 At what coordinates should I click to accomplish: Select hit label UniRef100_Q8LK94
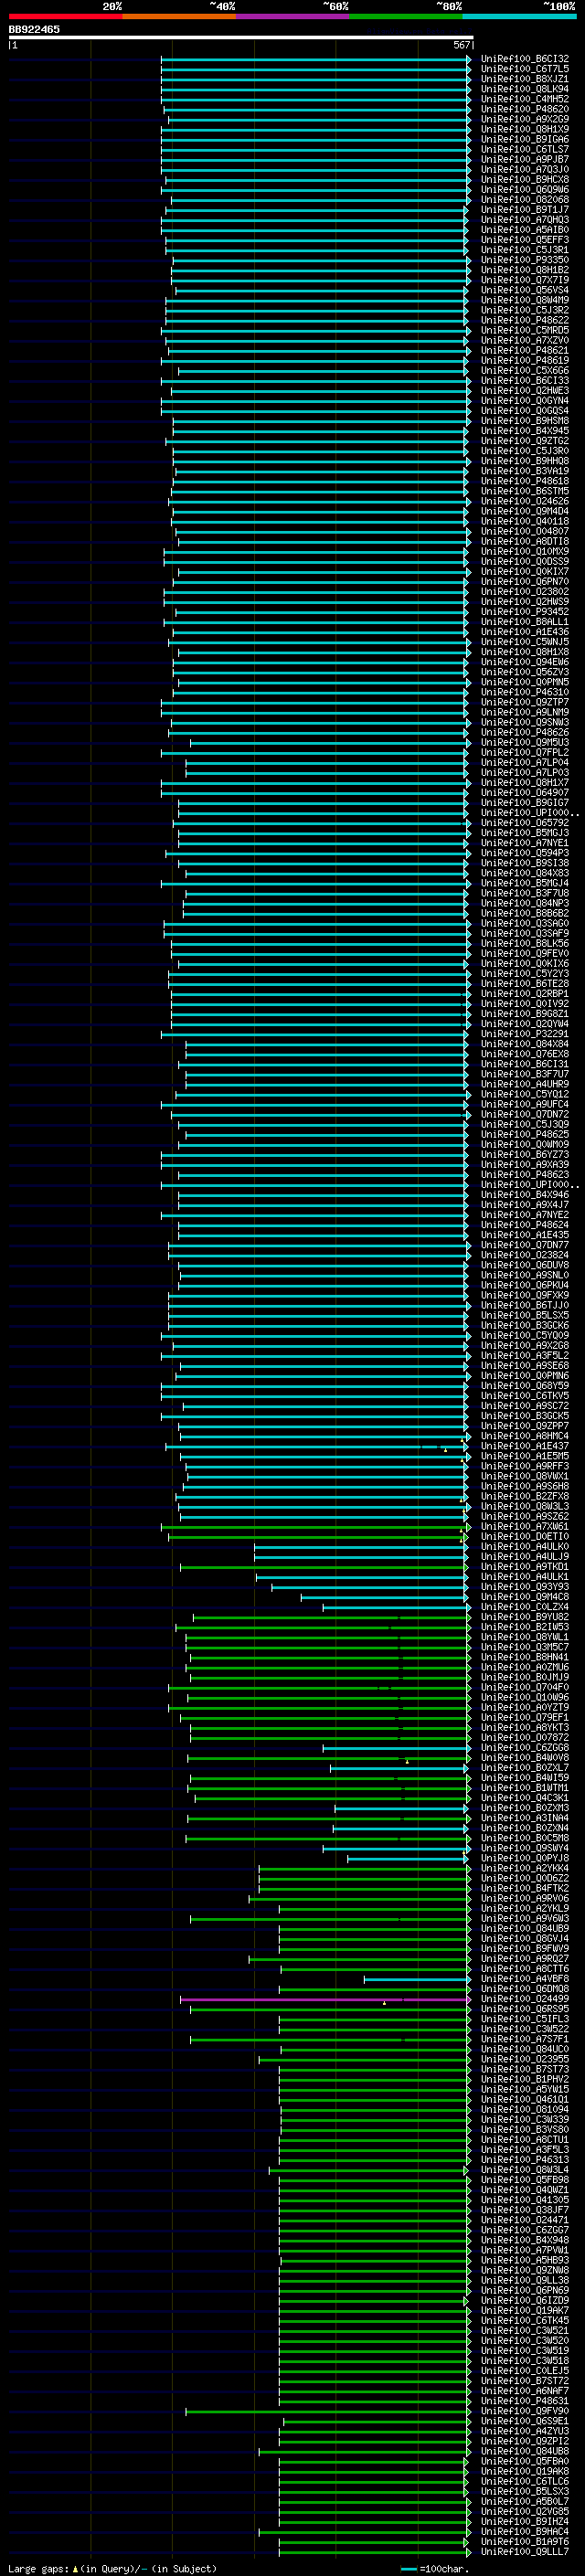(525, 89)
